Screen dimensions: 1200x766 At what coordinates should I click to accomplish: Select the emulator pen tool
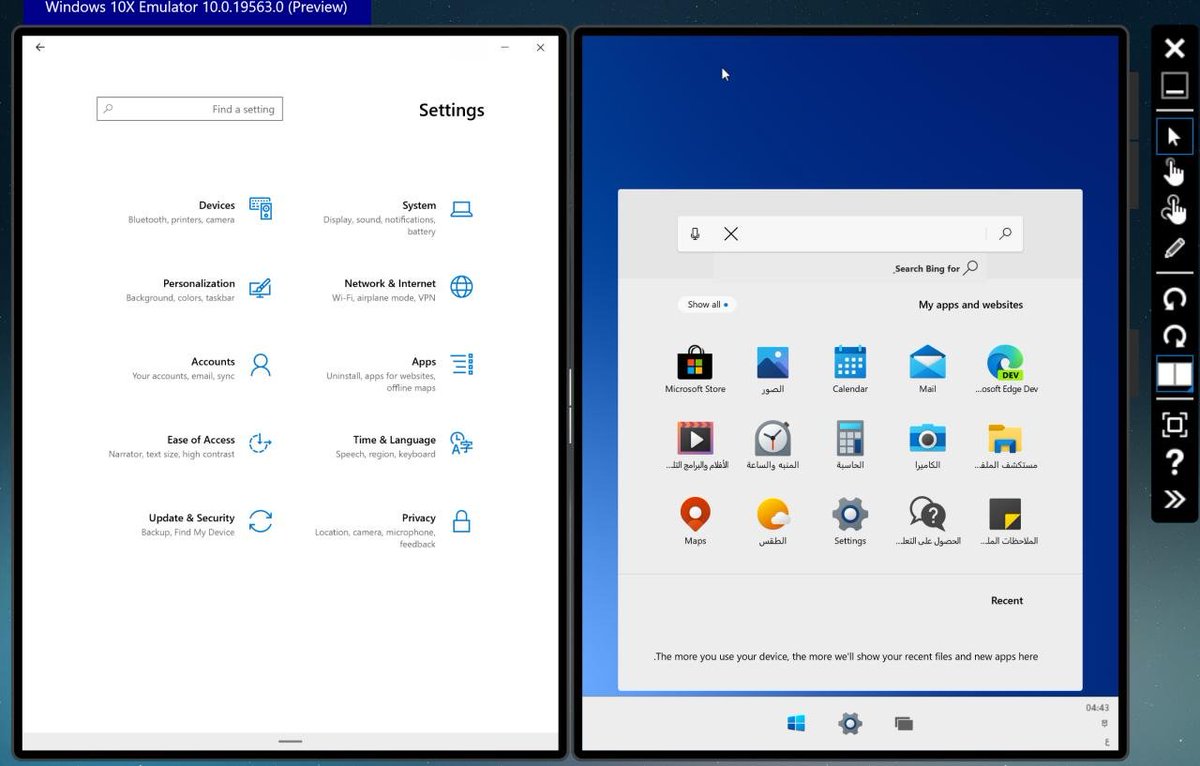1175,248
